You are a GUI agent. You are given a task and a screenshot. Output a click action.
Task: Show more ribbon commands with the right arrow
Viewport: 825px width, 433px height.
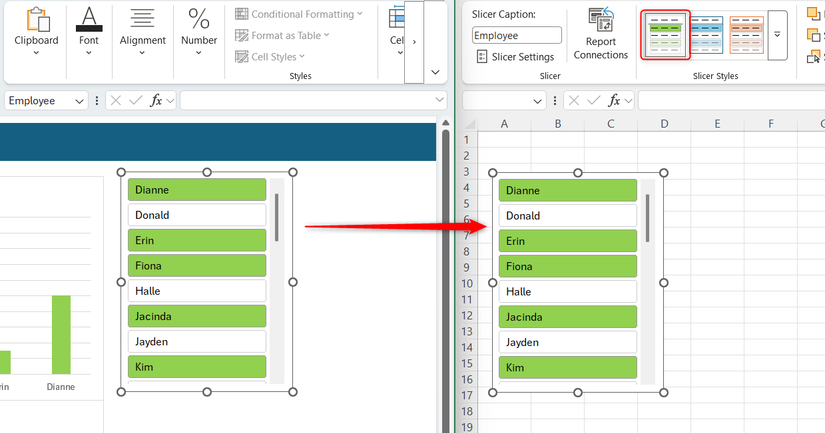pos(414,42)
